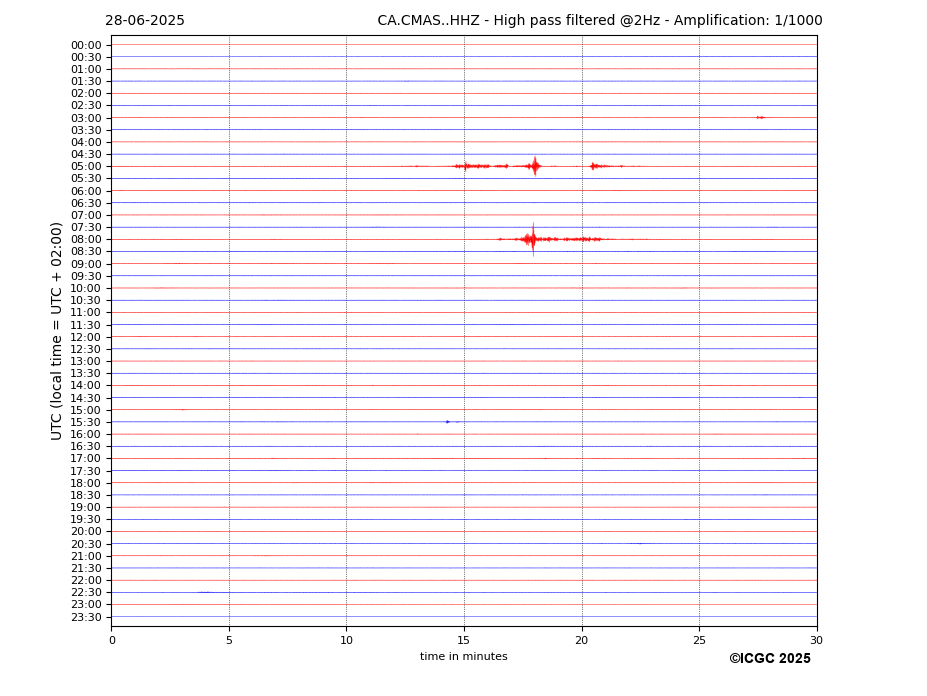Click the 19:00 time row label
Screen dimensions: 927x696
tap(86, 507)
